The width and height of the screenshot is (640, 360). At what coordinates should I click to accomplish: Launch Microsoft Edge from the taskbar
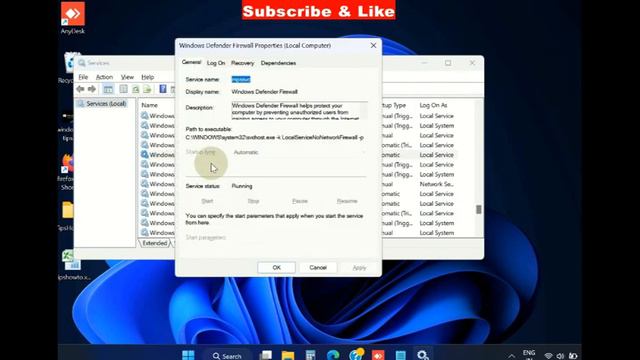coord(333,355)
